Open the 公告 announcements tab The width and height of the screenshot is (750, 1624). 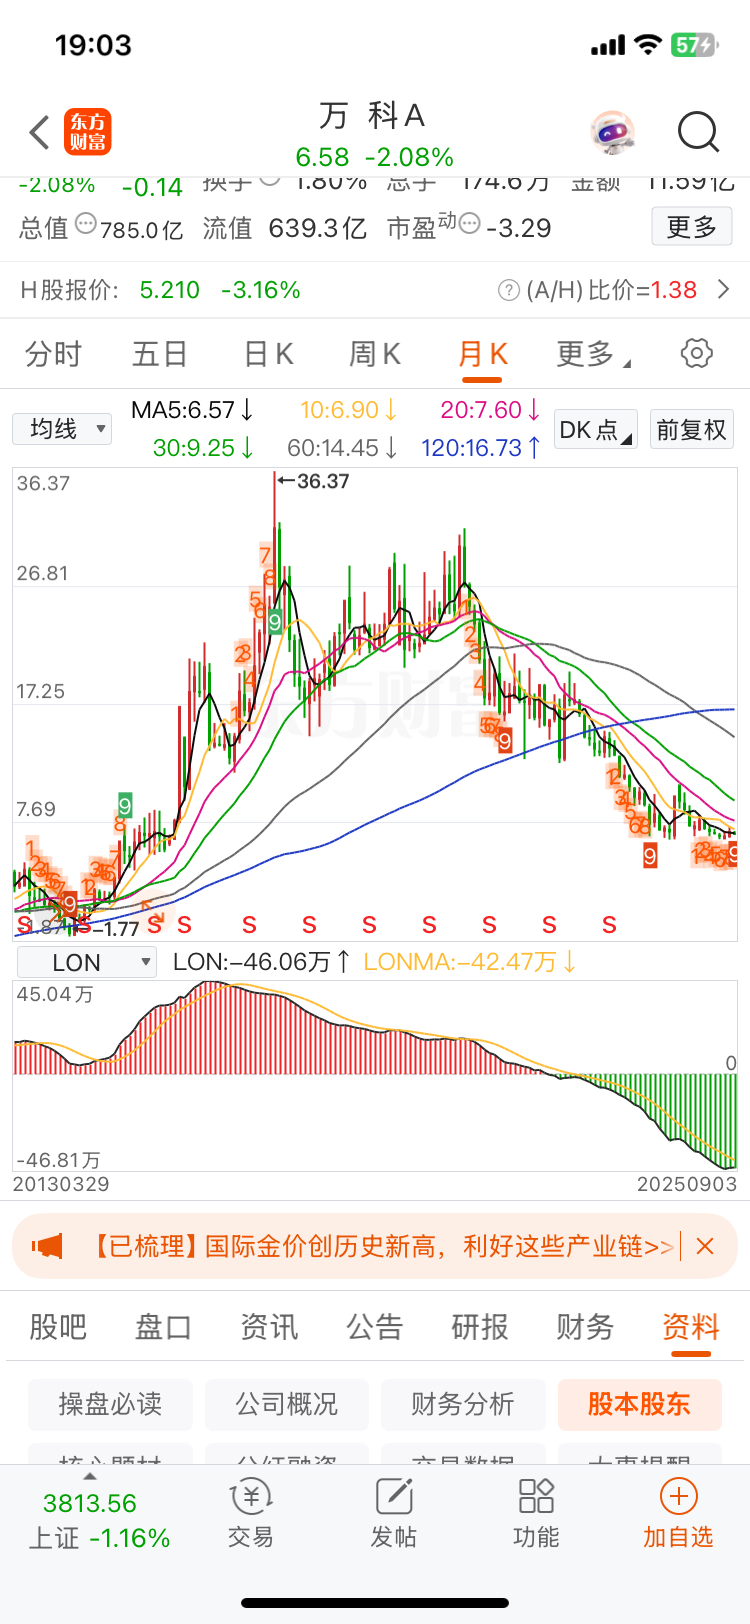(x=374, y=1327)
